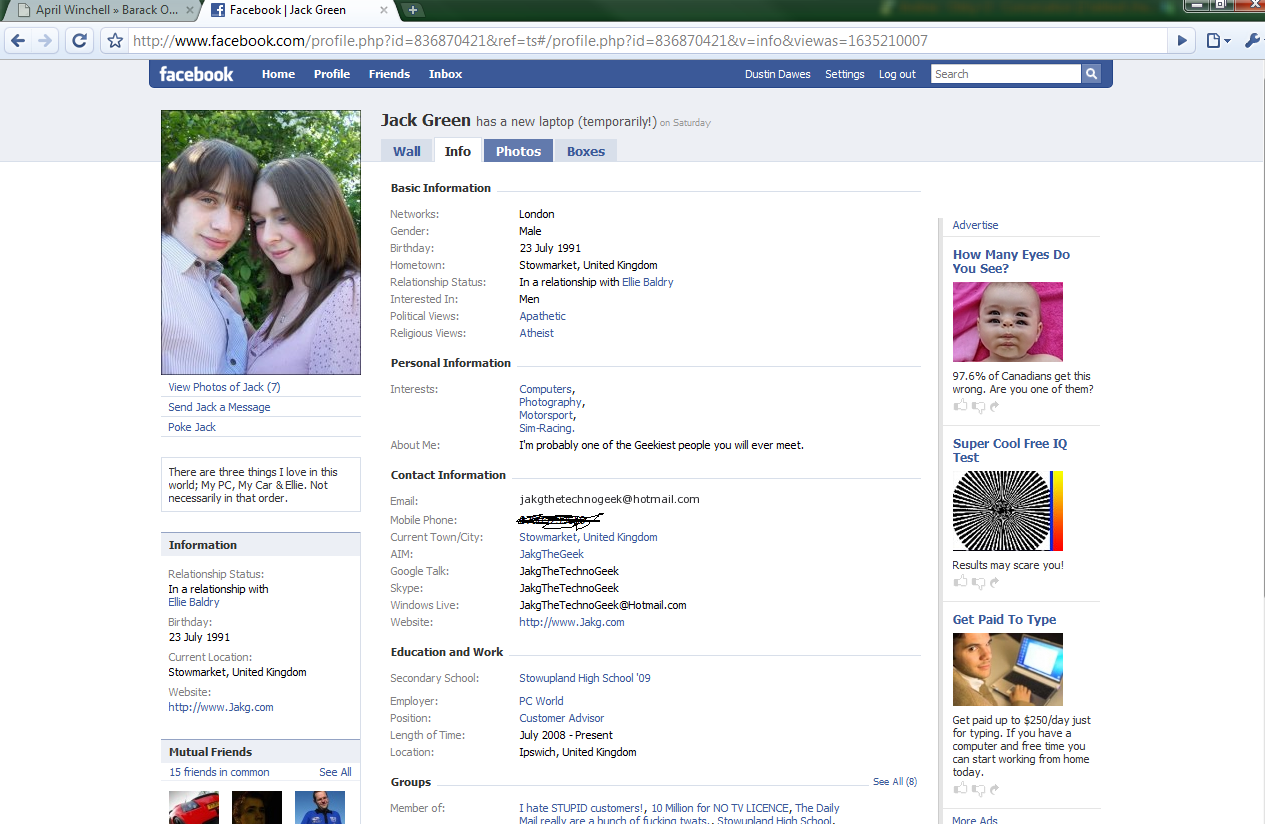The image size is (1265, 824).
Task: Click the Log out link
Action: click(897, 74)
